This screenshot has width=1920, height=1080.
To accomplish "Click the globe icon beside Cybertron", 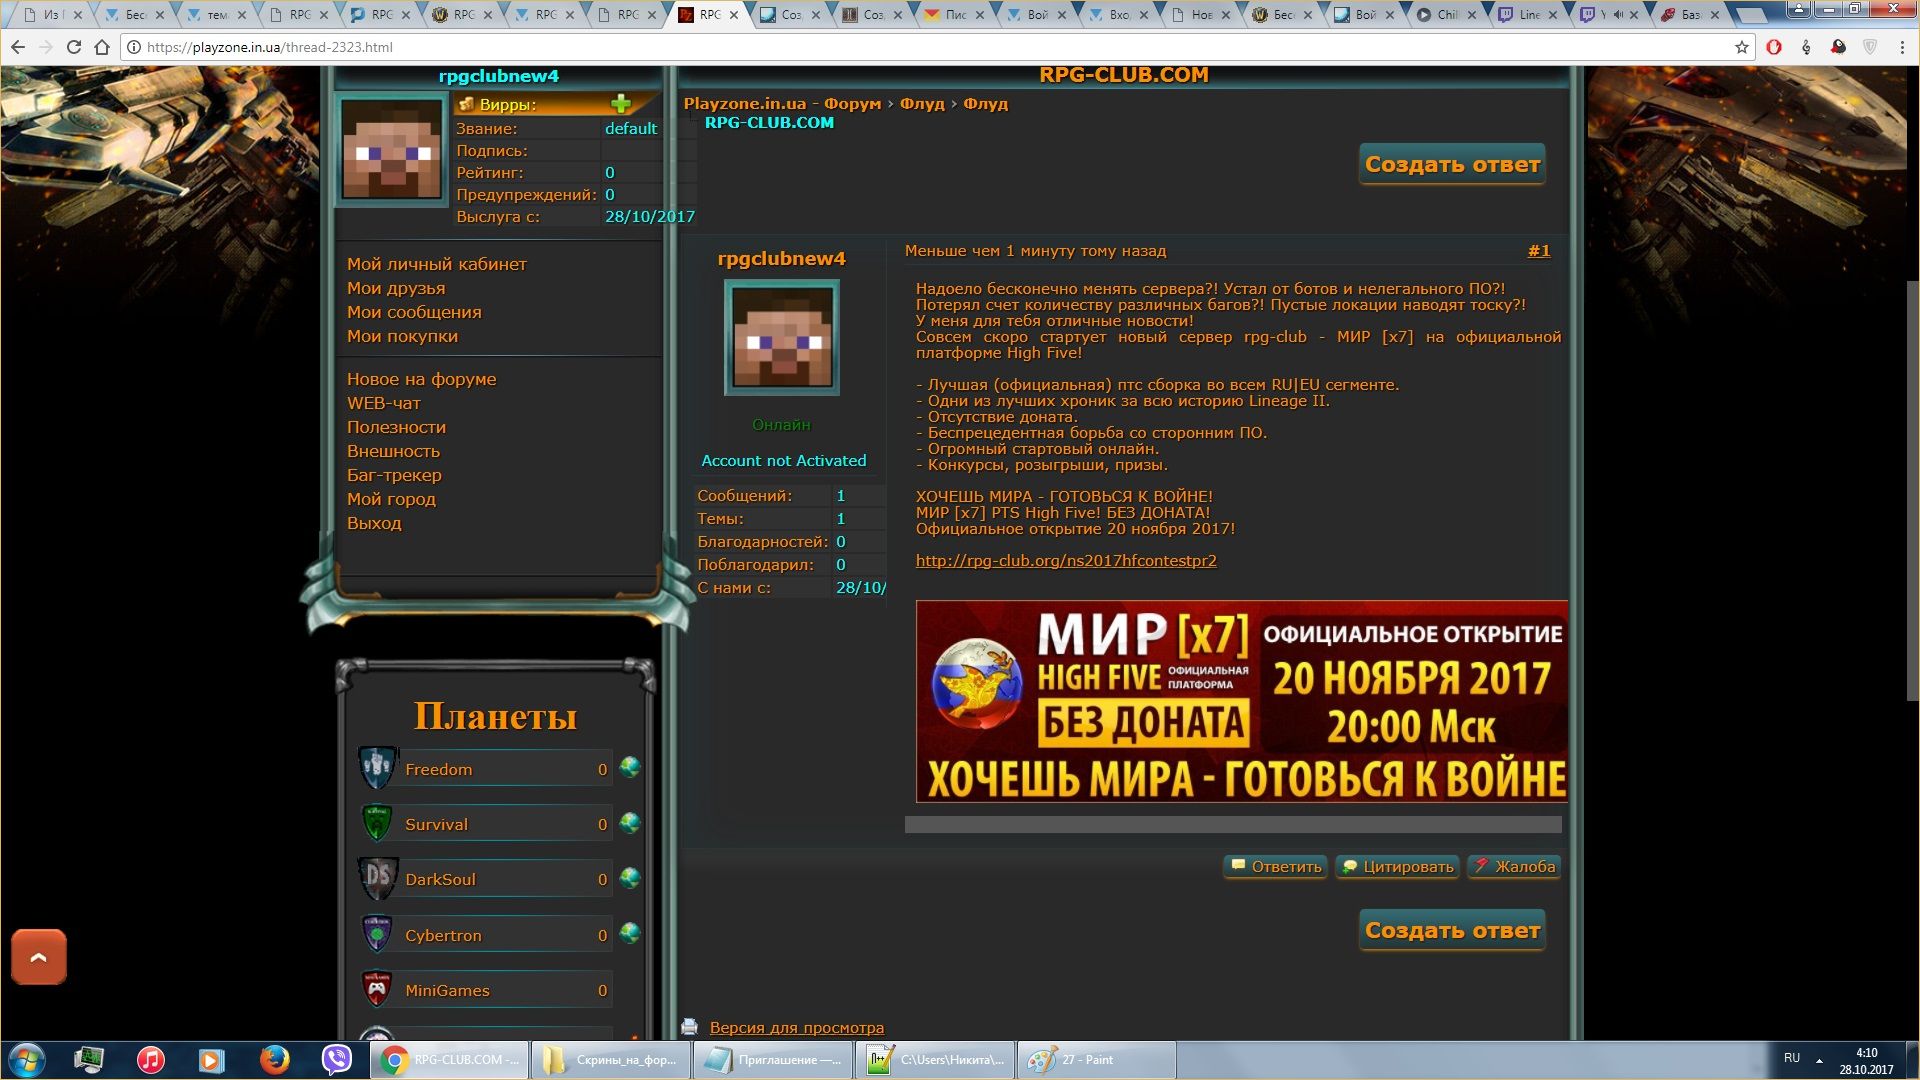I will [630, 933].
